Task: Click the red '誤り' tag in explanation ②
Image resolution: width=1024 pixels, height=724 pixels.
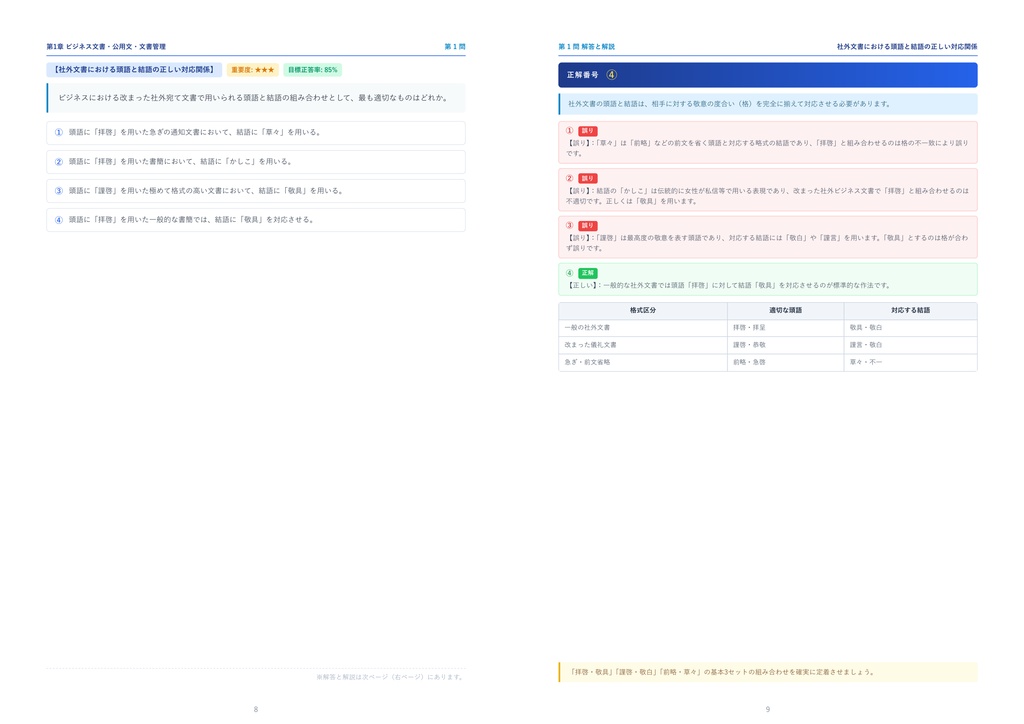Action: (588, 178)
